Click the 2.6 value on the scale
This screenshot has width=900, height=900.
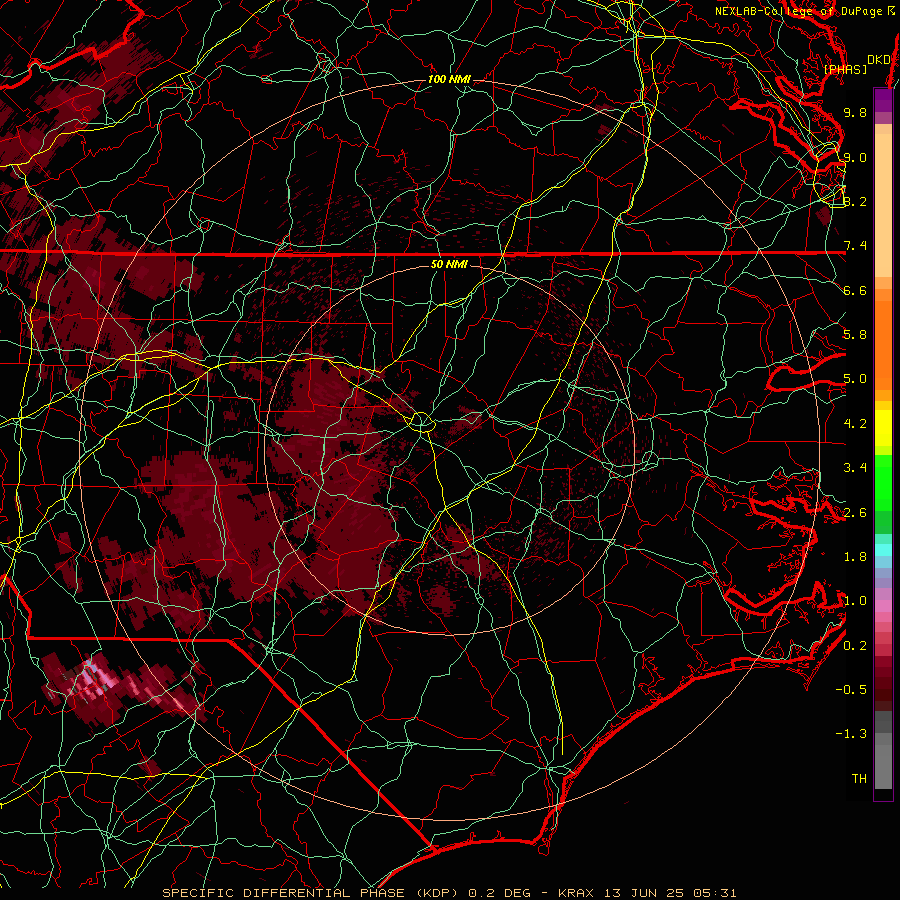pyautogui.click(x=855, y=513)
